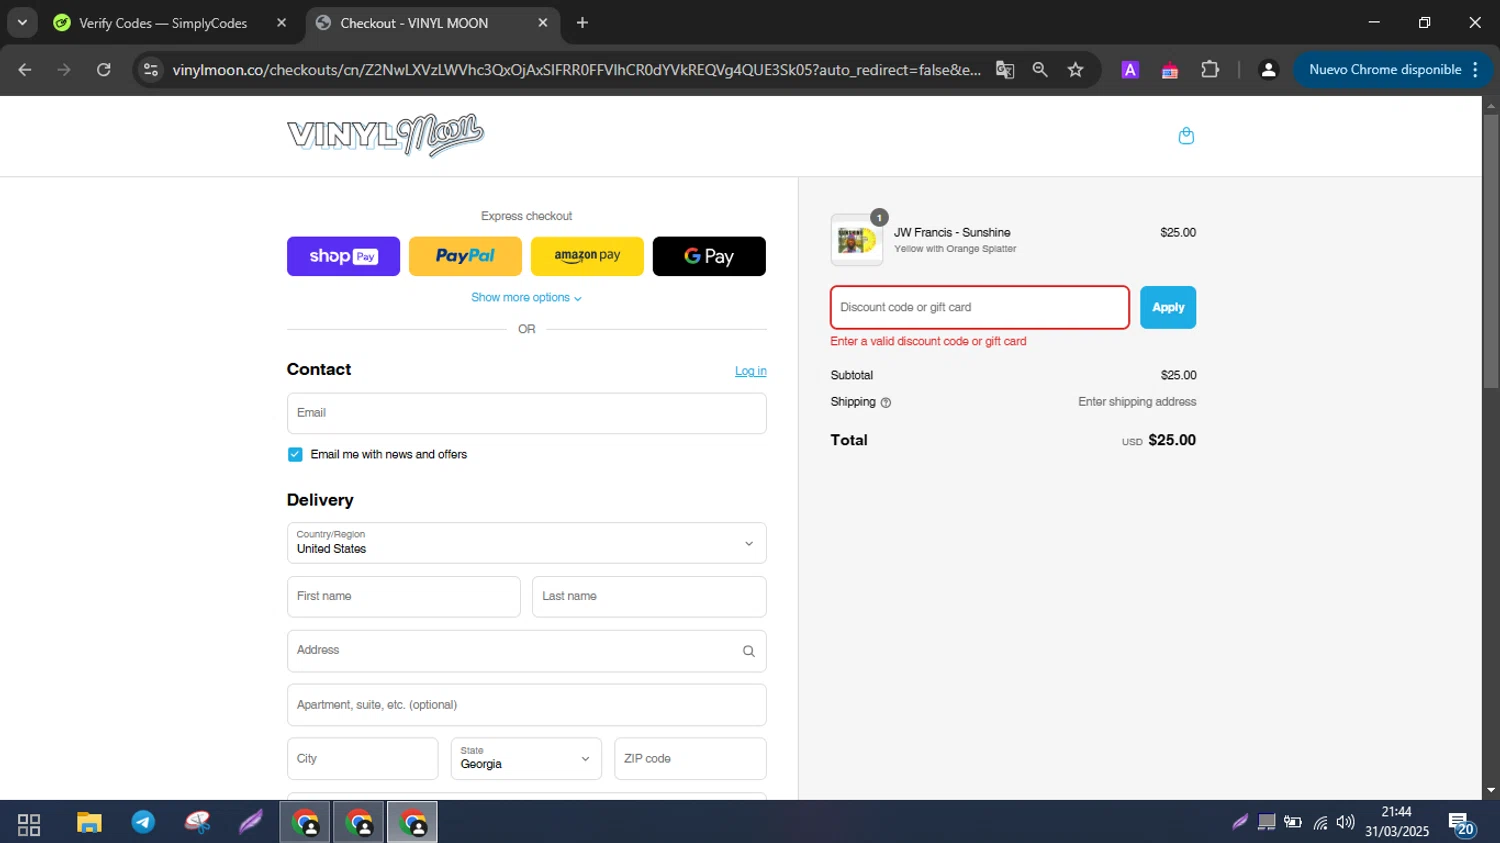
Task: Click the gift box extension icon
Action: (x=1169, y=70)
